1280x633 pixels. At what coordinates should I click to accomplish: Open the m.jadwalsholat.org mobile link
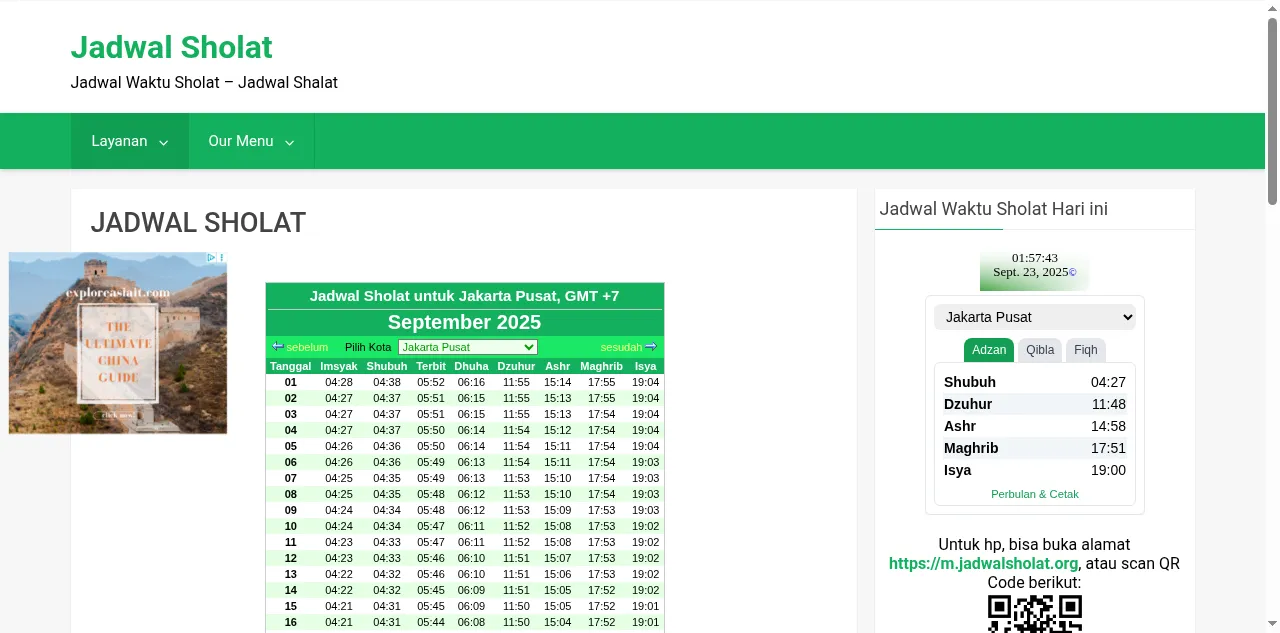[983, 564]
